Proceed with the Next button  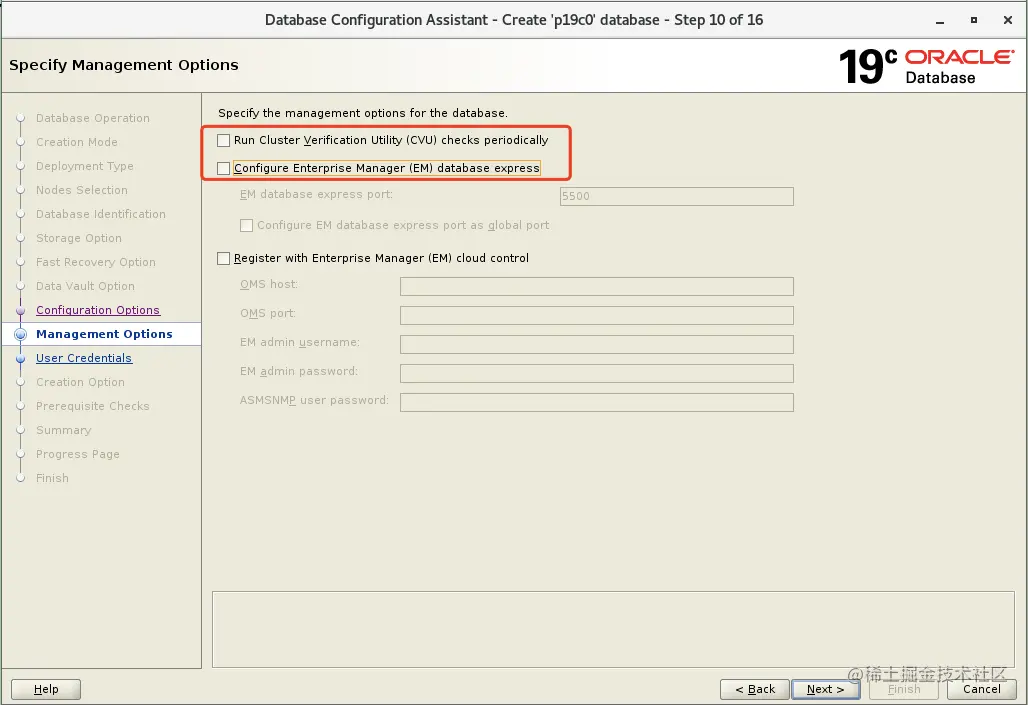tap(825, 689)
